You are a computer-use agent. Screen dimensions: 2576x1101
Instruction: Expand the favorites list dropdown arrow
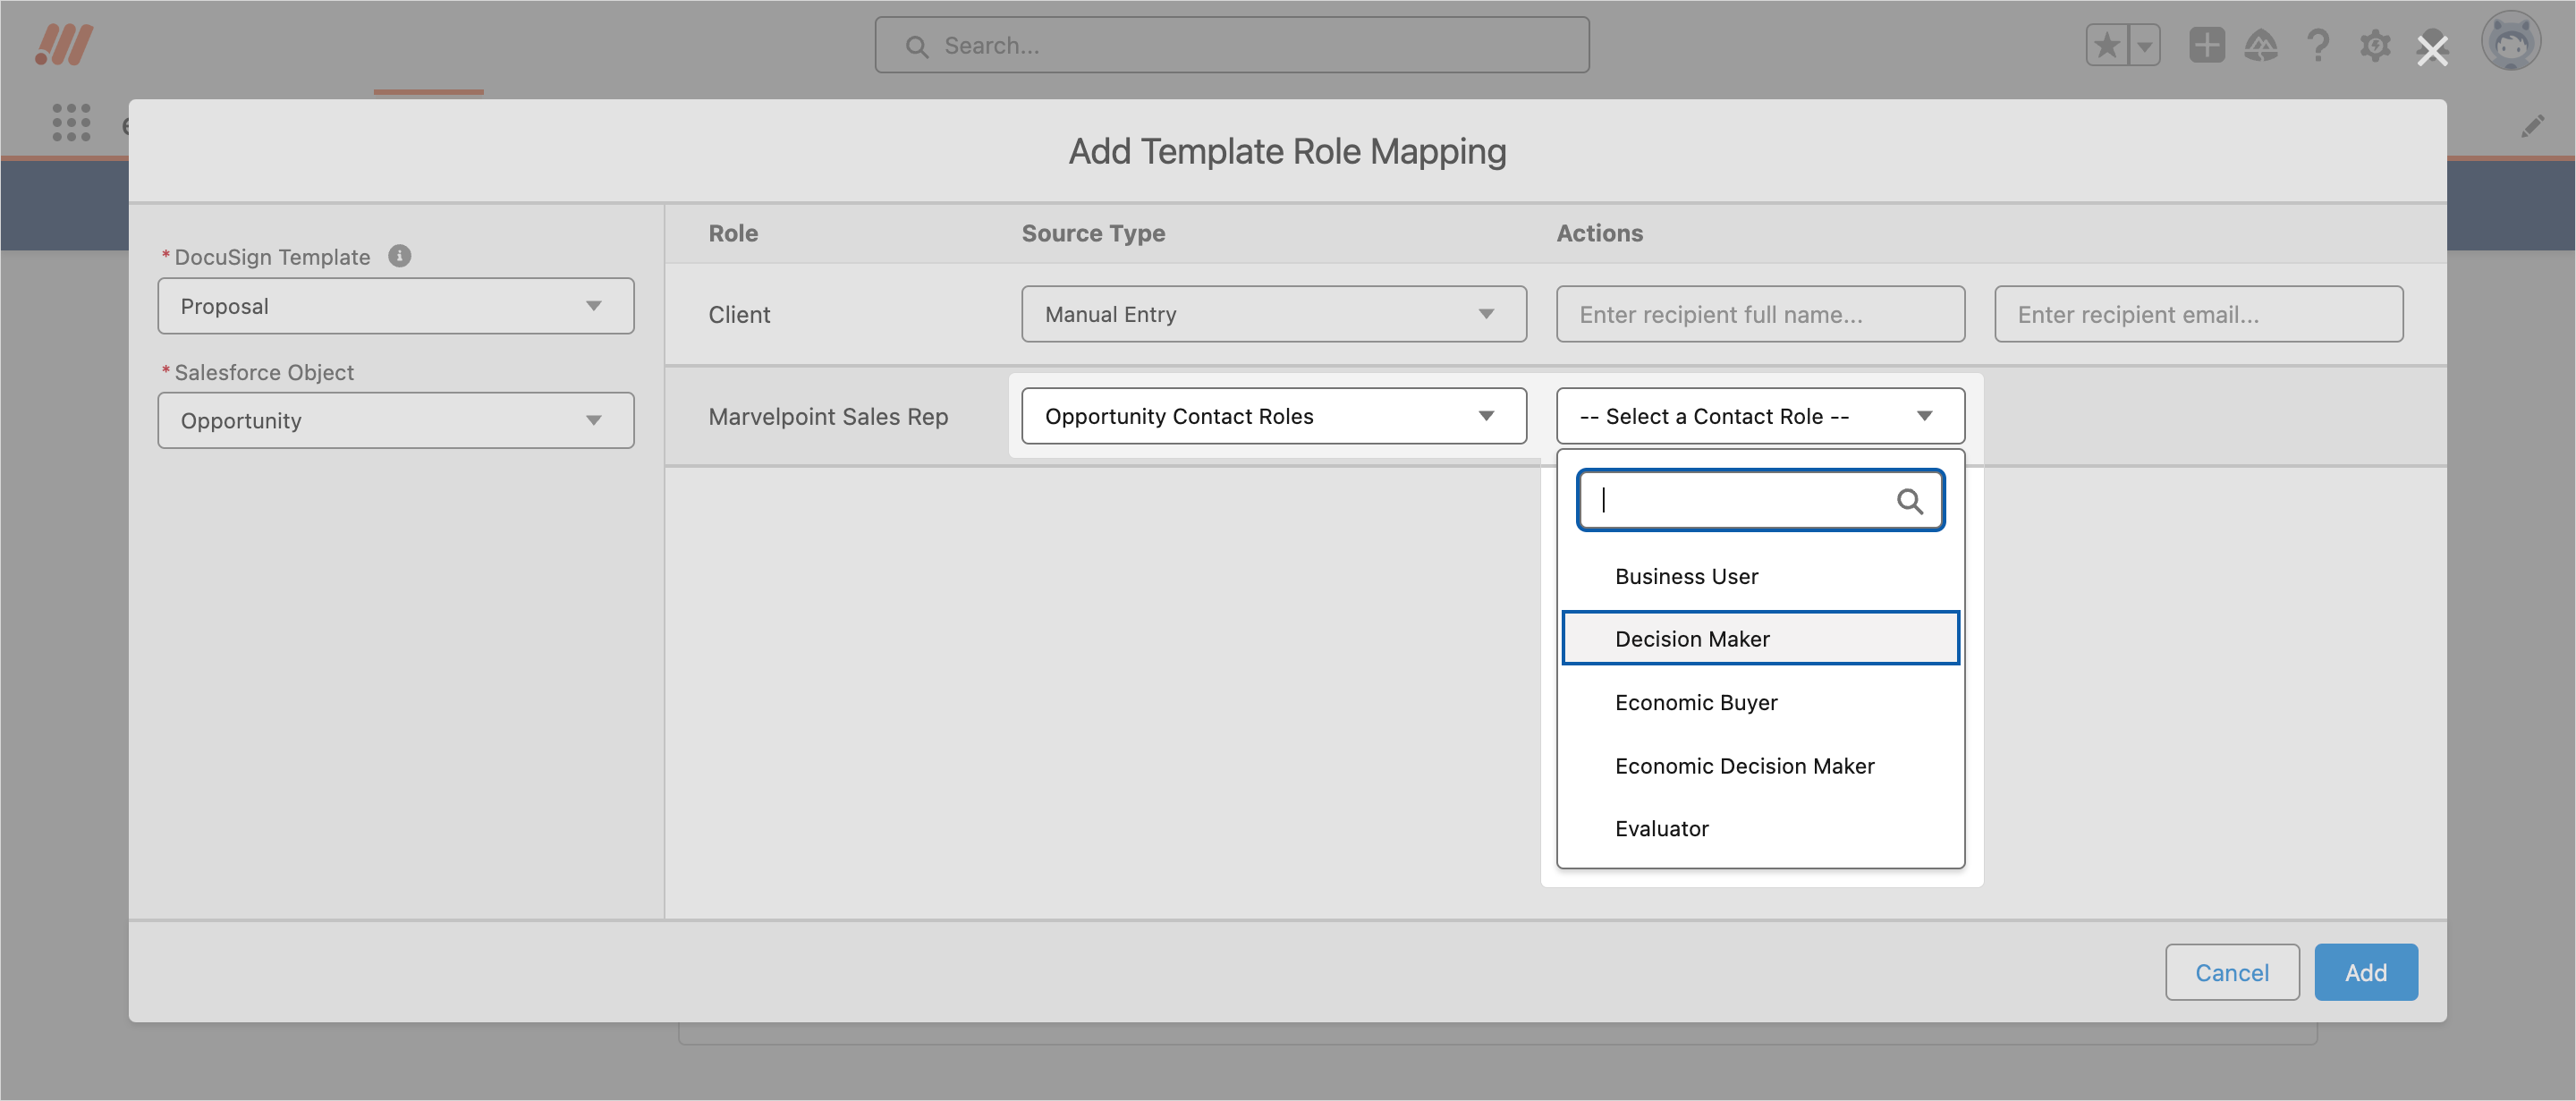pyautogui.click(x=2144, y=45)
